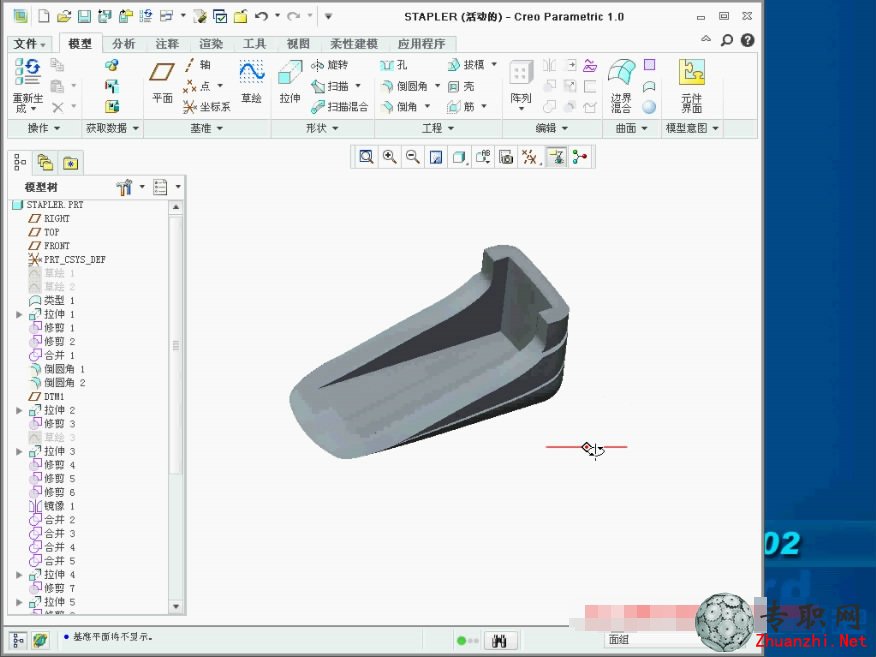Image resolution: width=876 pixels, height=657 pixels.
Task: Toggle the navigator pane icon in status bar
Action: (18, 640)
